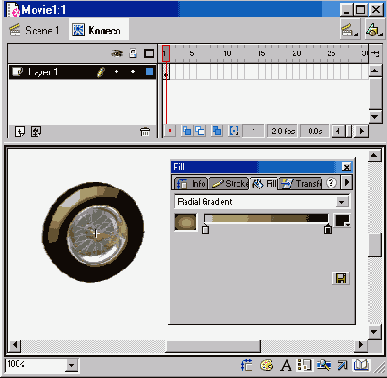Image resolution: width=387 pixels, height=378 pixels.
Task: Delete layer using the trash can icon
Action: coord(145,132)
